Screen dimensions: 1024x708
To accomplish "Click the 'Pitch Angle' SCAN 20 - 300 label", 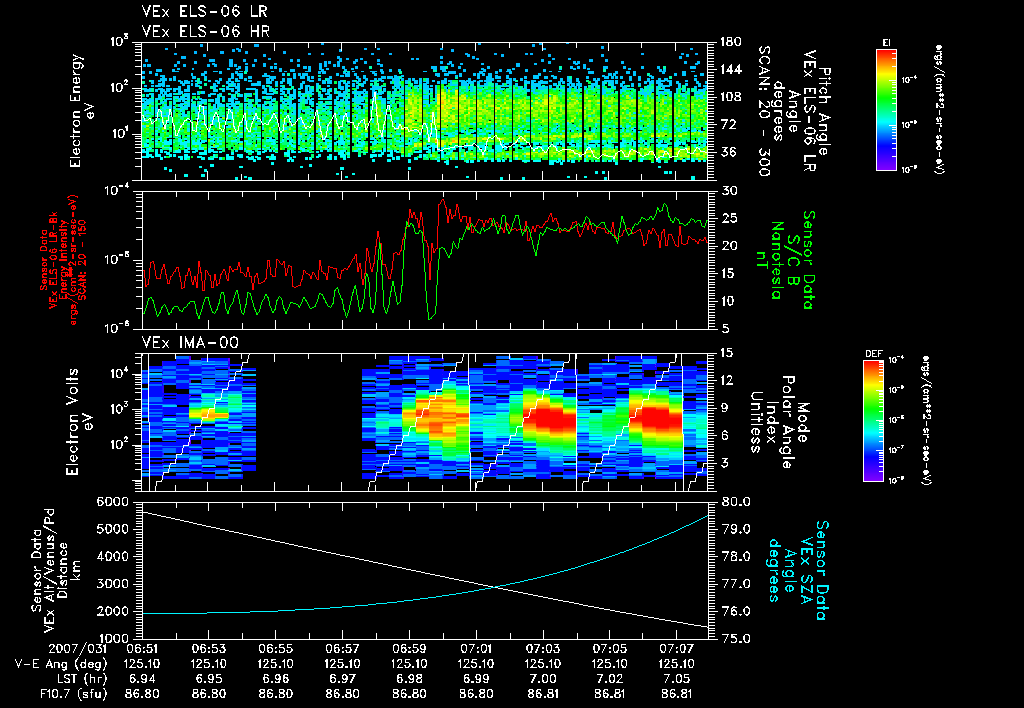I will 793,110.
